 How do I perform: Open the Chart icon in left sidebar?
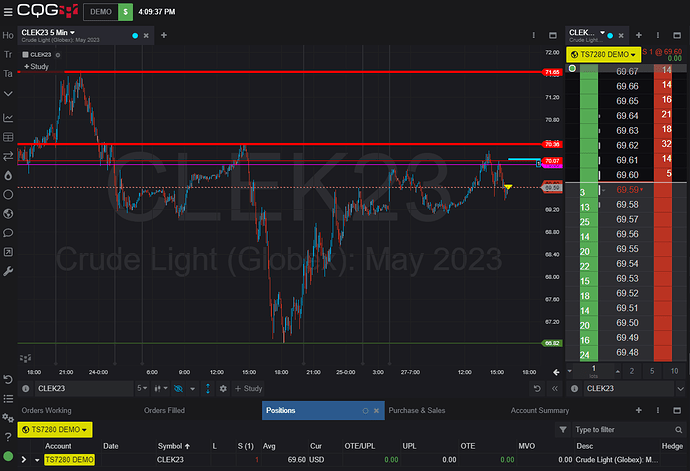(x=8, y=118)
